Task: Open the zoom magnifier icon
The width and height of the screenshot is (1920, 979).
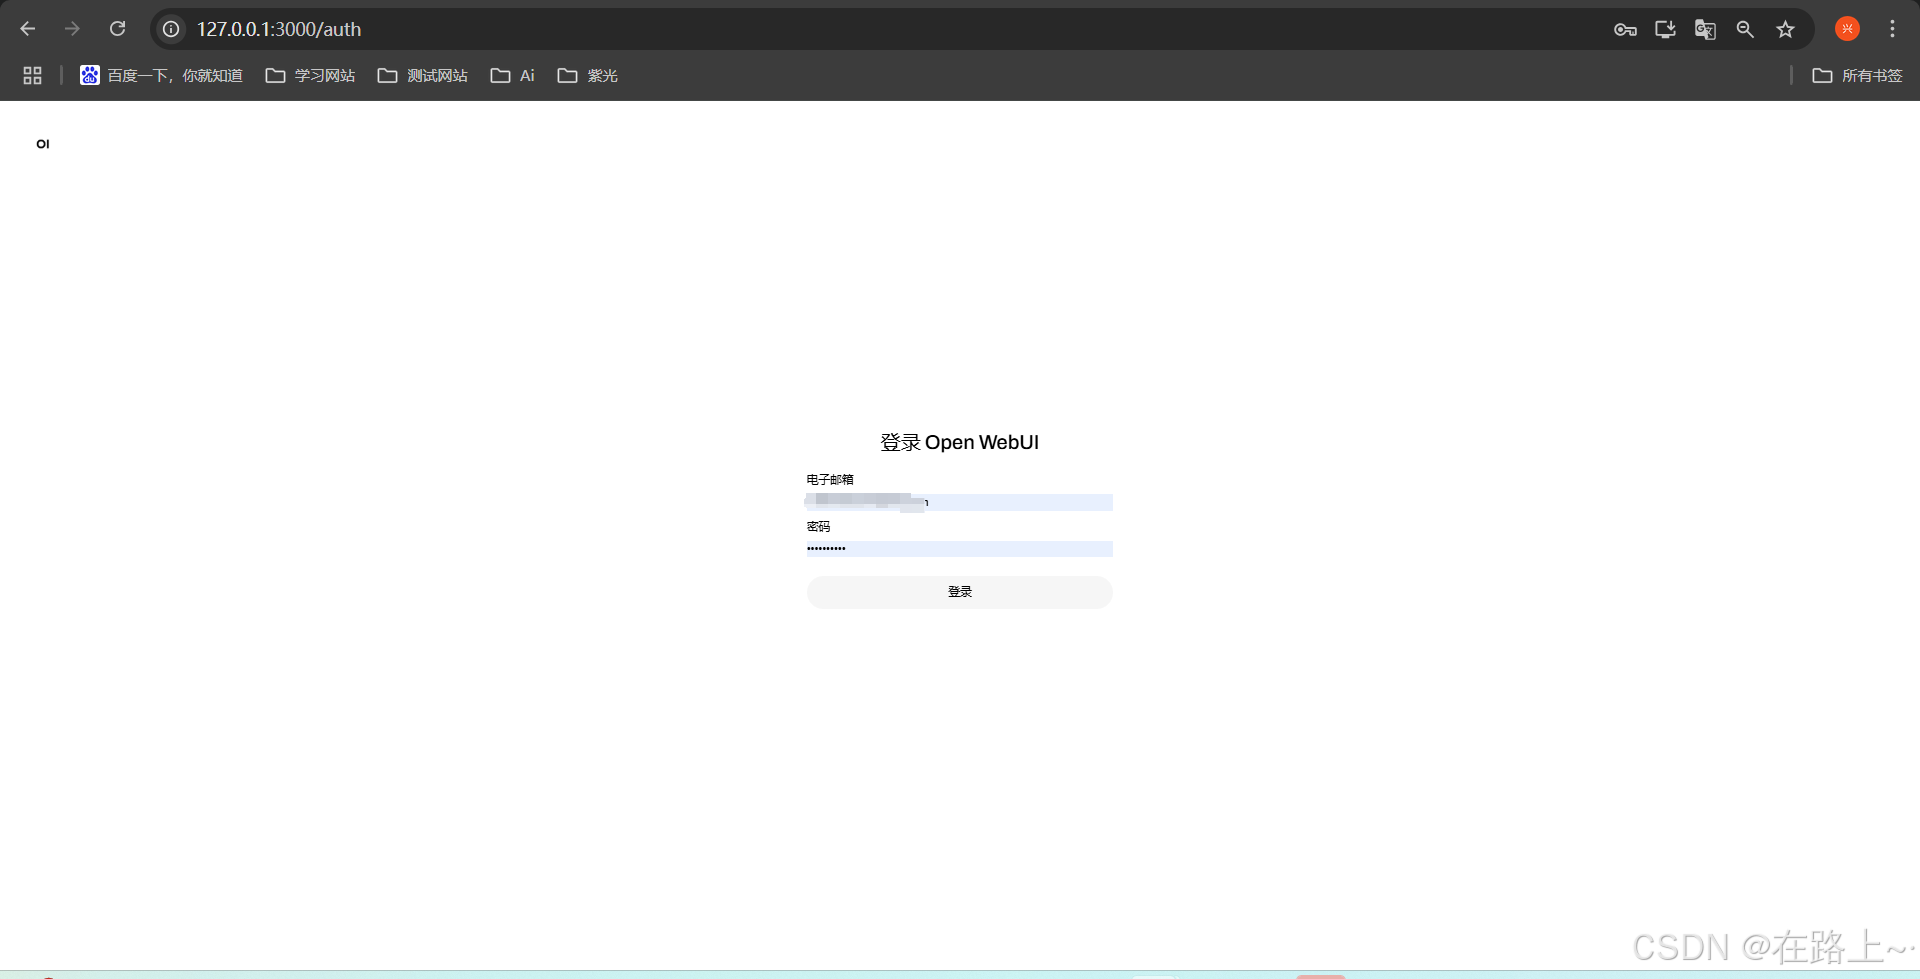Action: pyautogui.click(x=1745, y=29)
